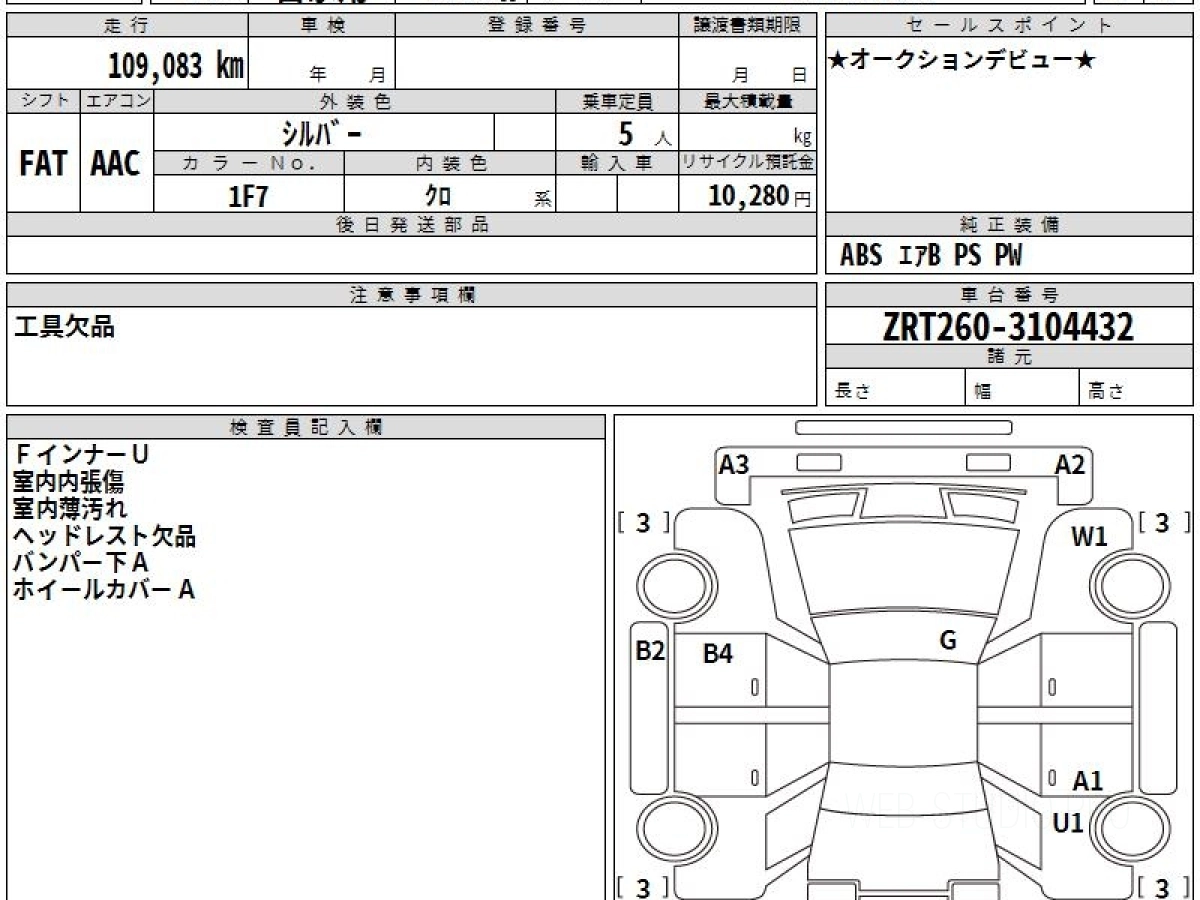This screenshot has width=1200, height=900.
Task: Select the B4 mark on the door
Action: point(718,654)
